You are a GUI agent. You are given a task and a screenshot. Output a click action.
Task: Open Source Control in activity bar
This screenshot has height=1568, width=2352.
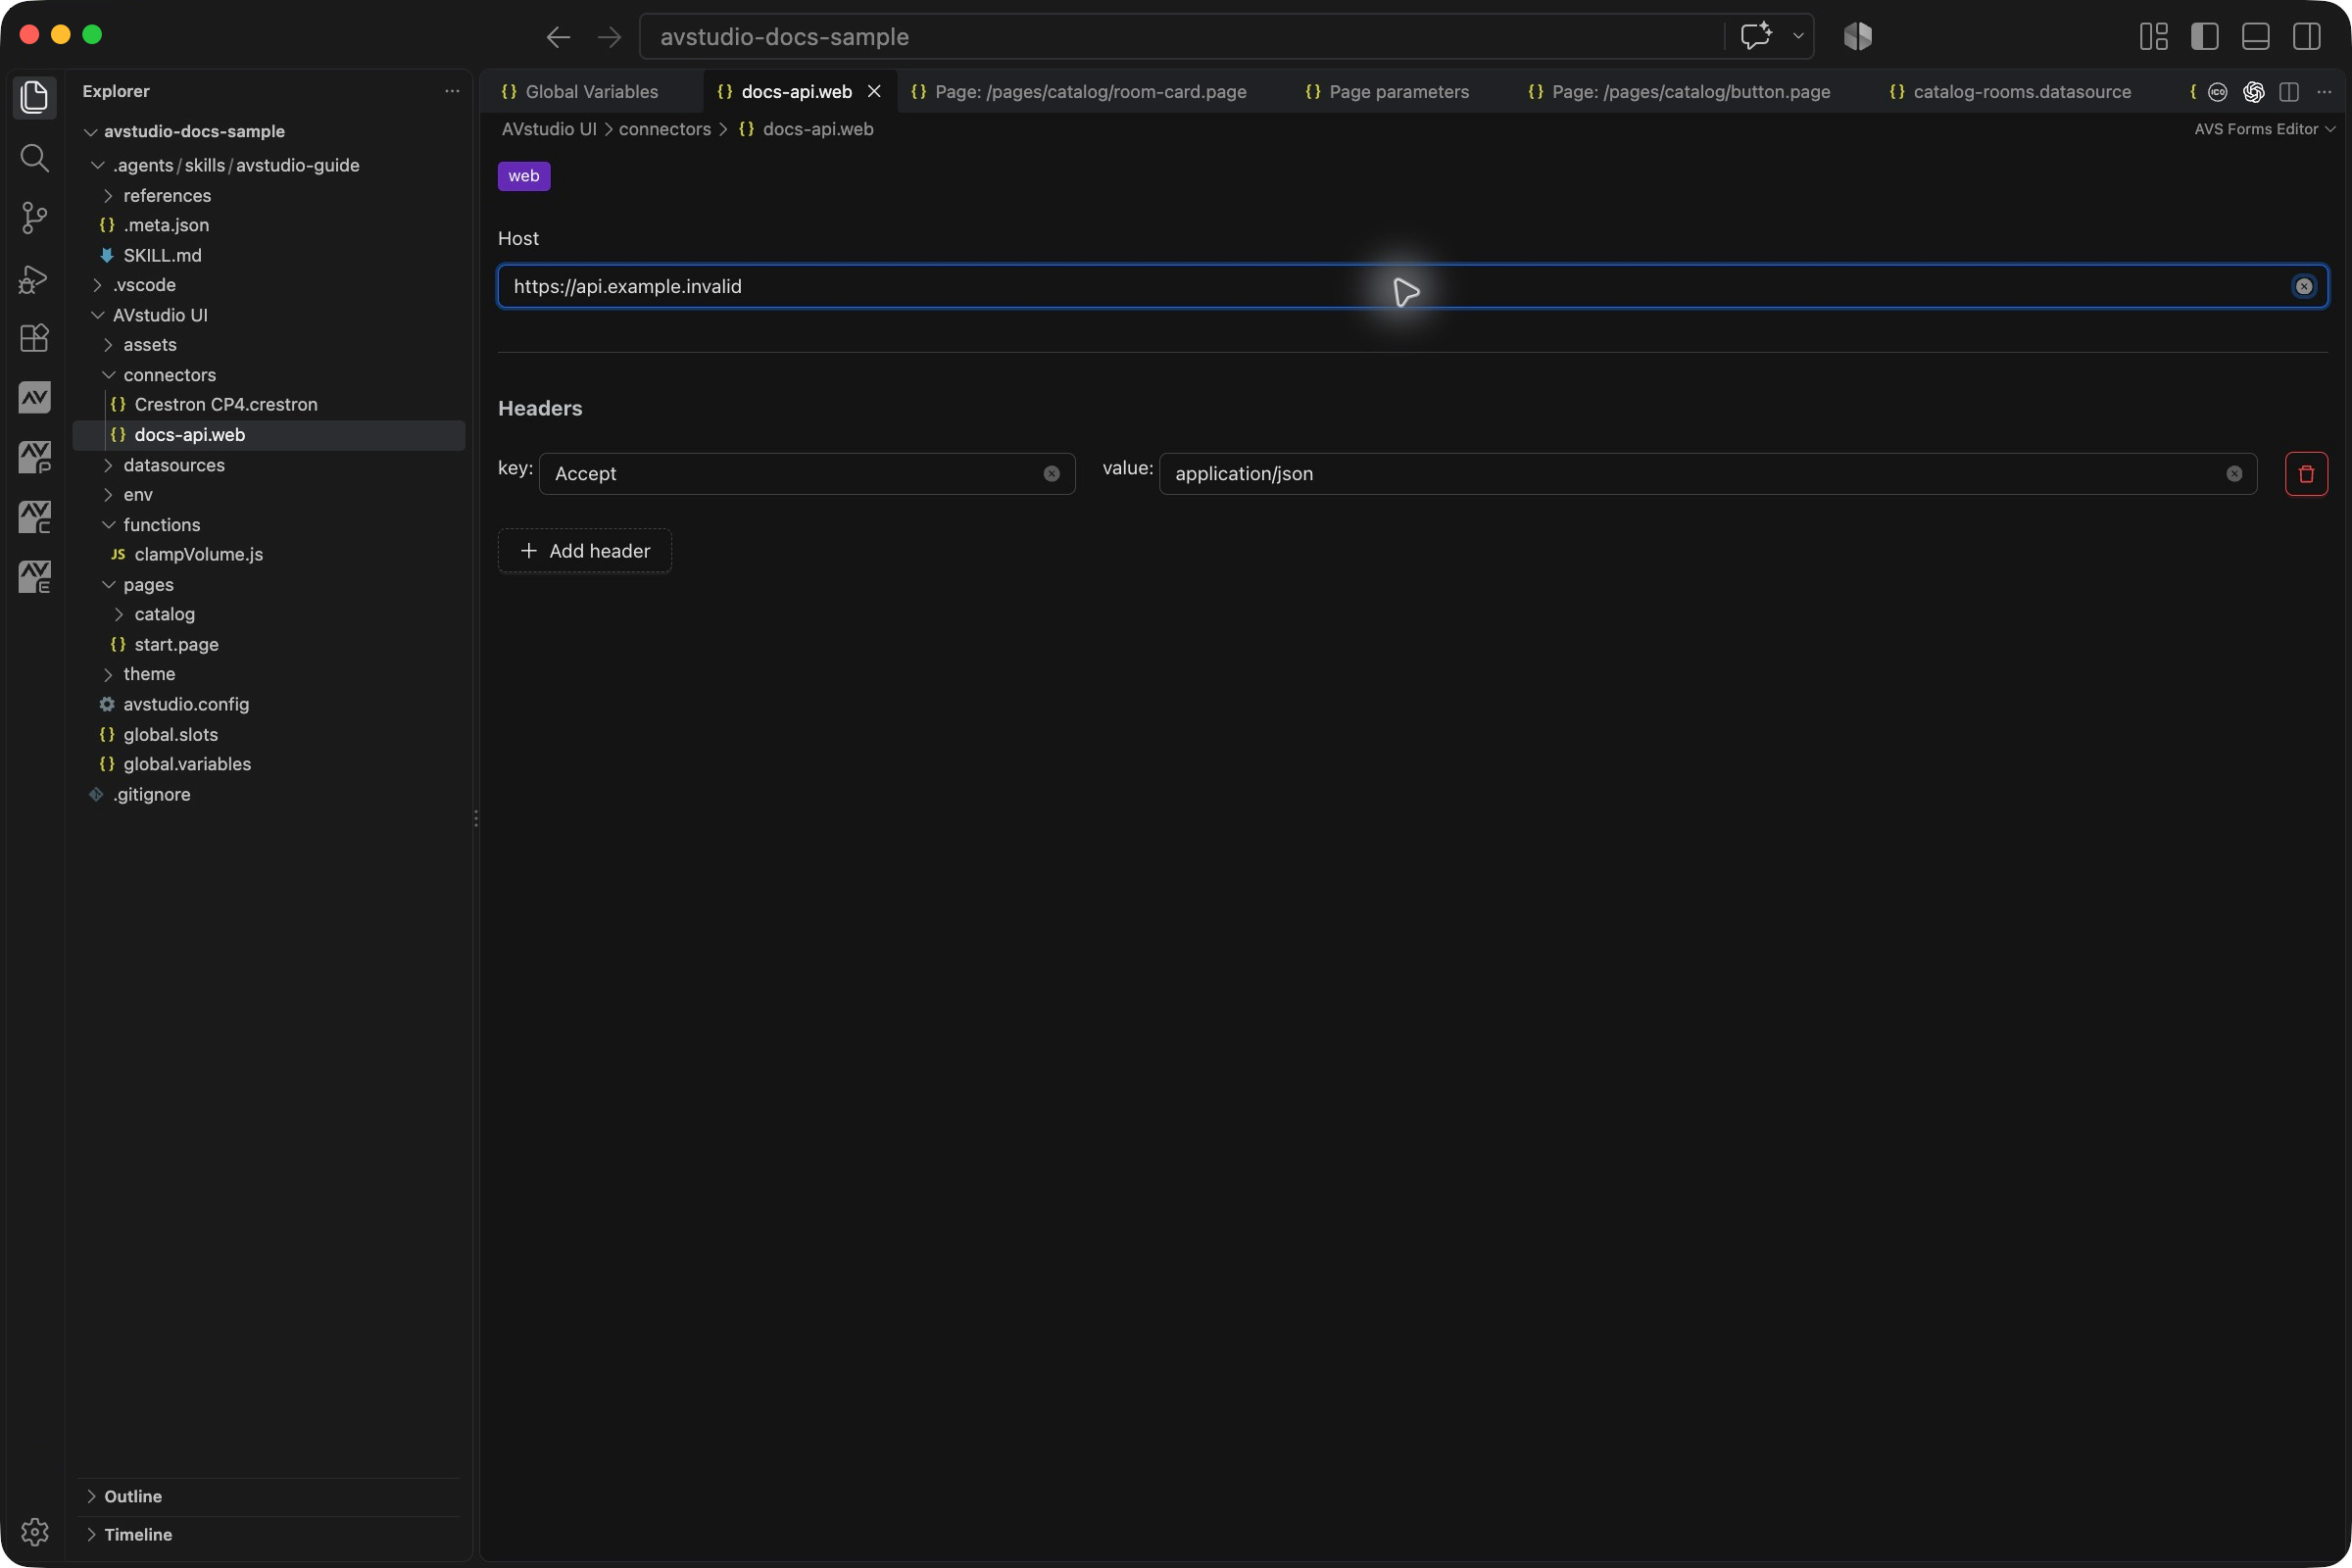(x=34, y=217)
